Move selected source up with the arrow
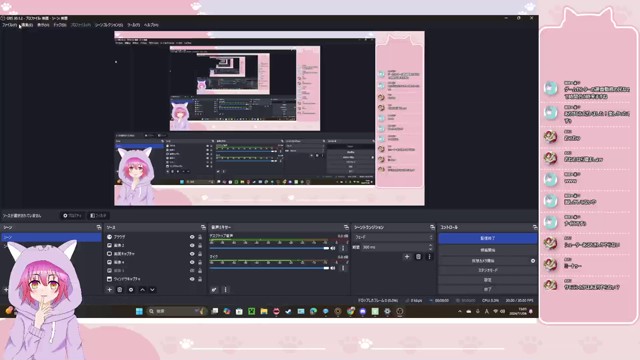Screen dimensions: 640x360 pyautogui.click(x=142, y=290)
